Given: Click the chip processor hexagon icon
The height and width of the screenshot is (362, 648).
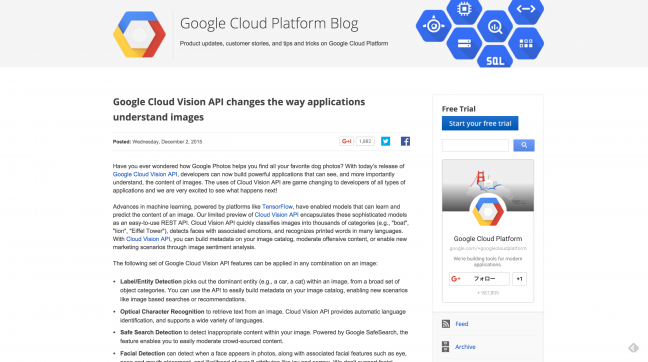Looking at the screenshot, I should click(x=464, y=10).
